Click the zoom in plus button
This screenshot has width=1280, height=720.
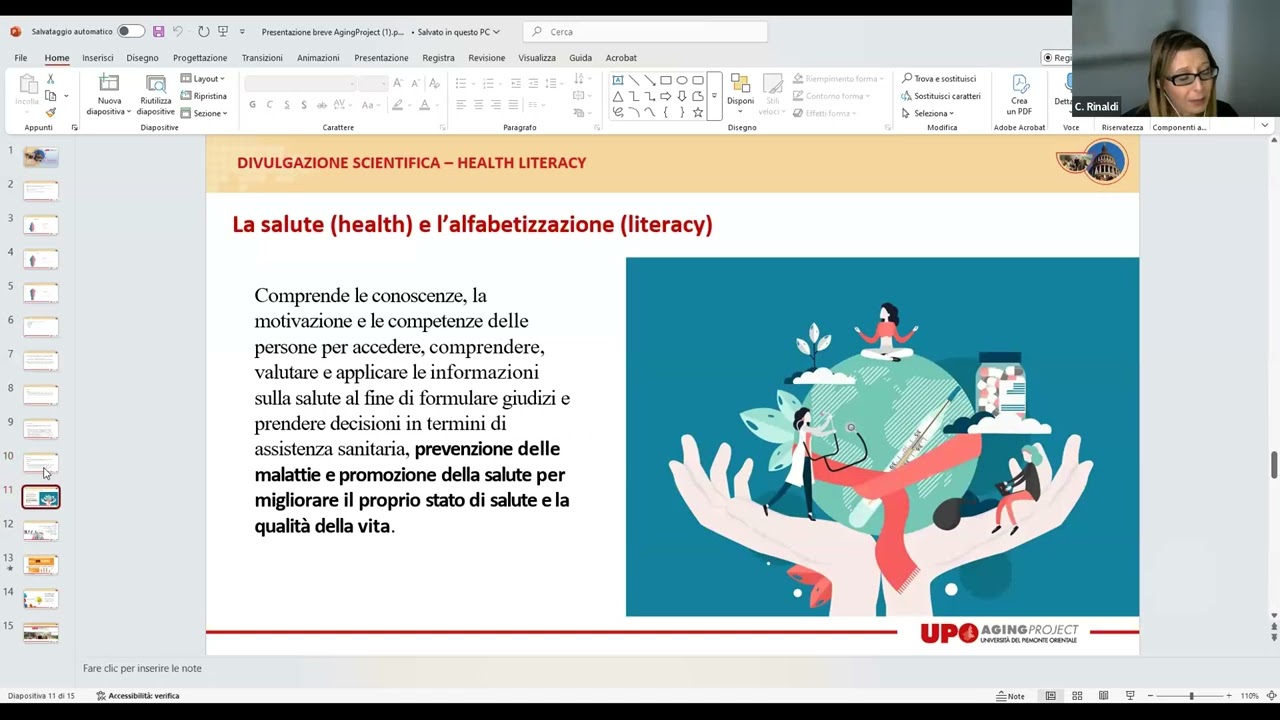pyautogui.click(x=1229, y=696)
